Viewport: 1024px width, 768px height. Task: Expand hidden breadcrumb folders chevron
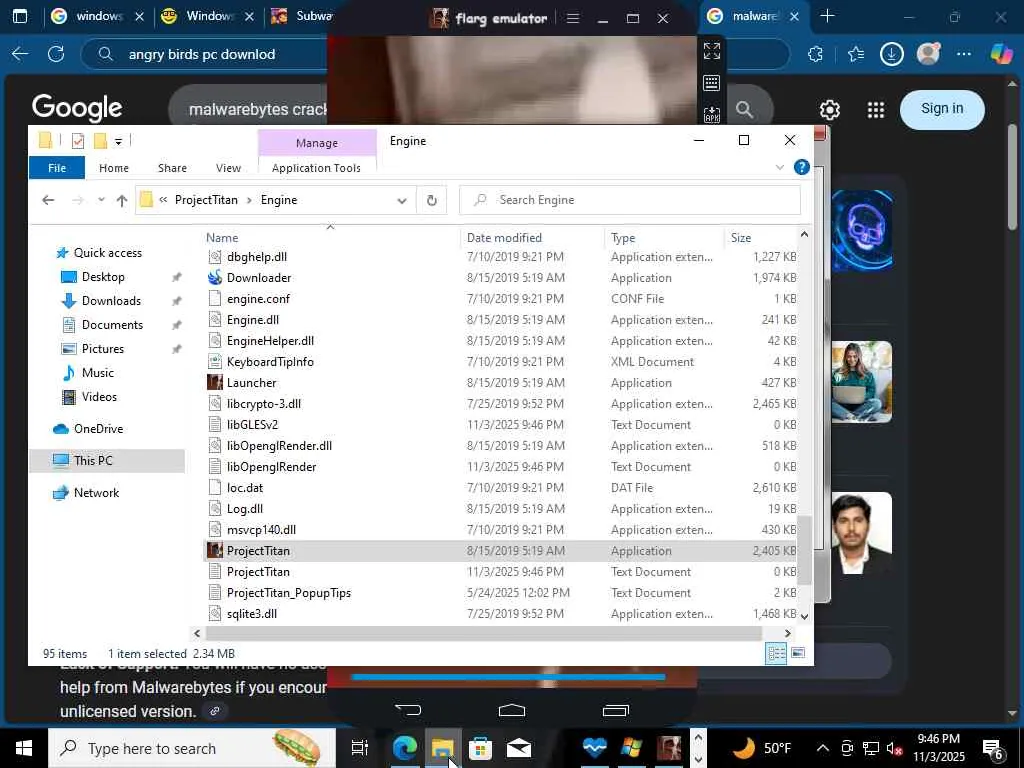point(163,200)
